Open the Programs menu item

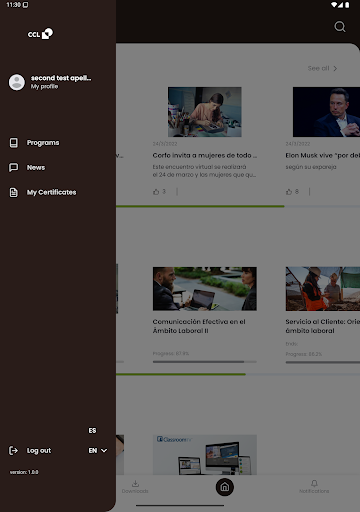43,143
